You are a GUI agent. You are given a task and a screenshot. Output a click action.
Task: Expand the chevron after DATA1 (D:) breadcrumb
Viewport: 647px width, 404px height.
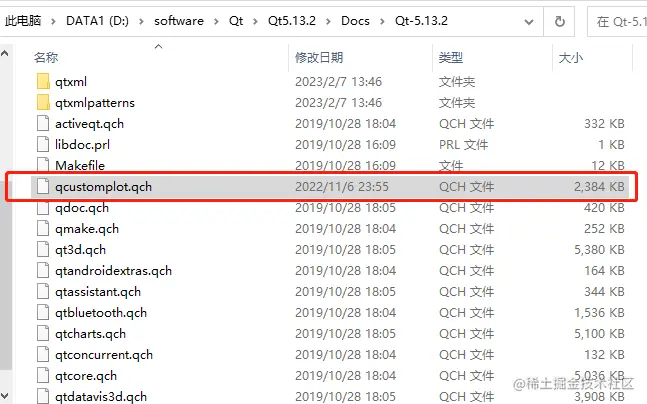(x=141, y=21)
